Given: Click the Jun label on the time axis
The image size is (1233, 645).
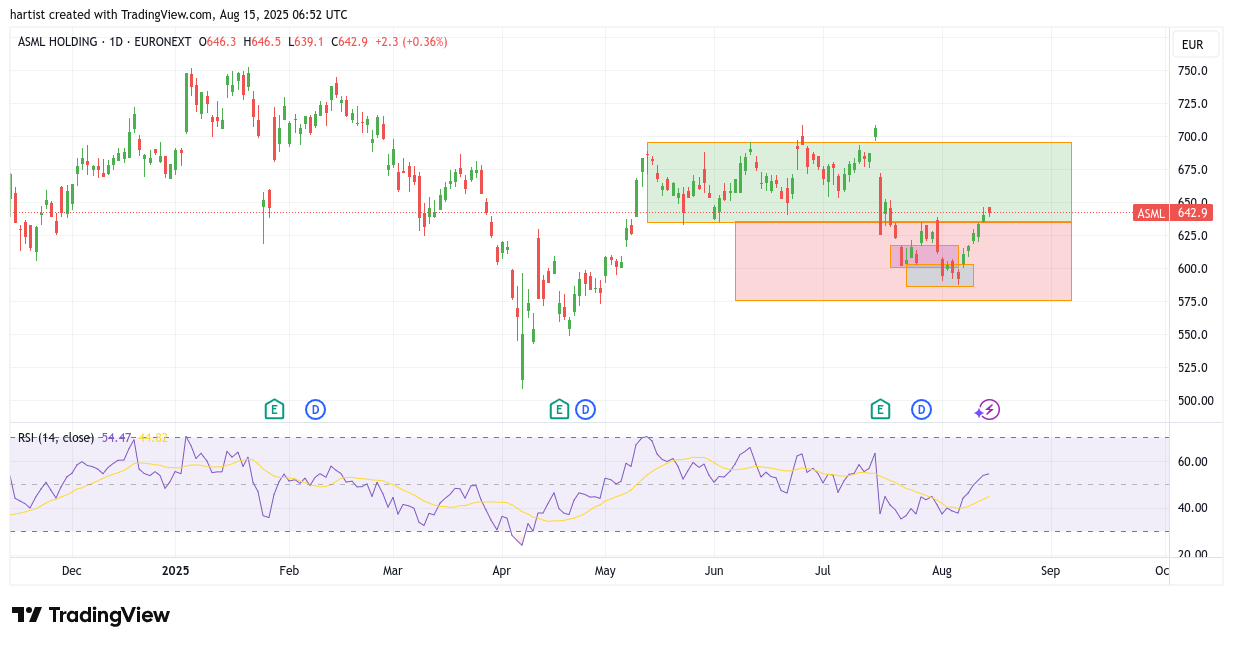Looking at the screenshot, I should click(714, 571).
